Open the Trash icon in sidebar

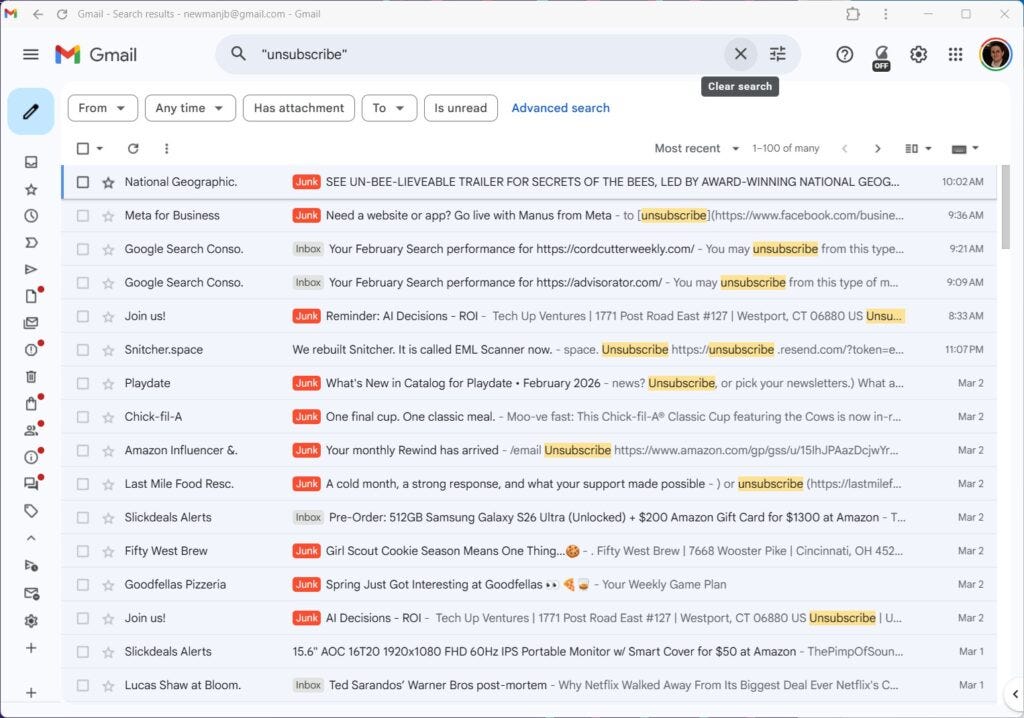(x=31, y=376)
